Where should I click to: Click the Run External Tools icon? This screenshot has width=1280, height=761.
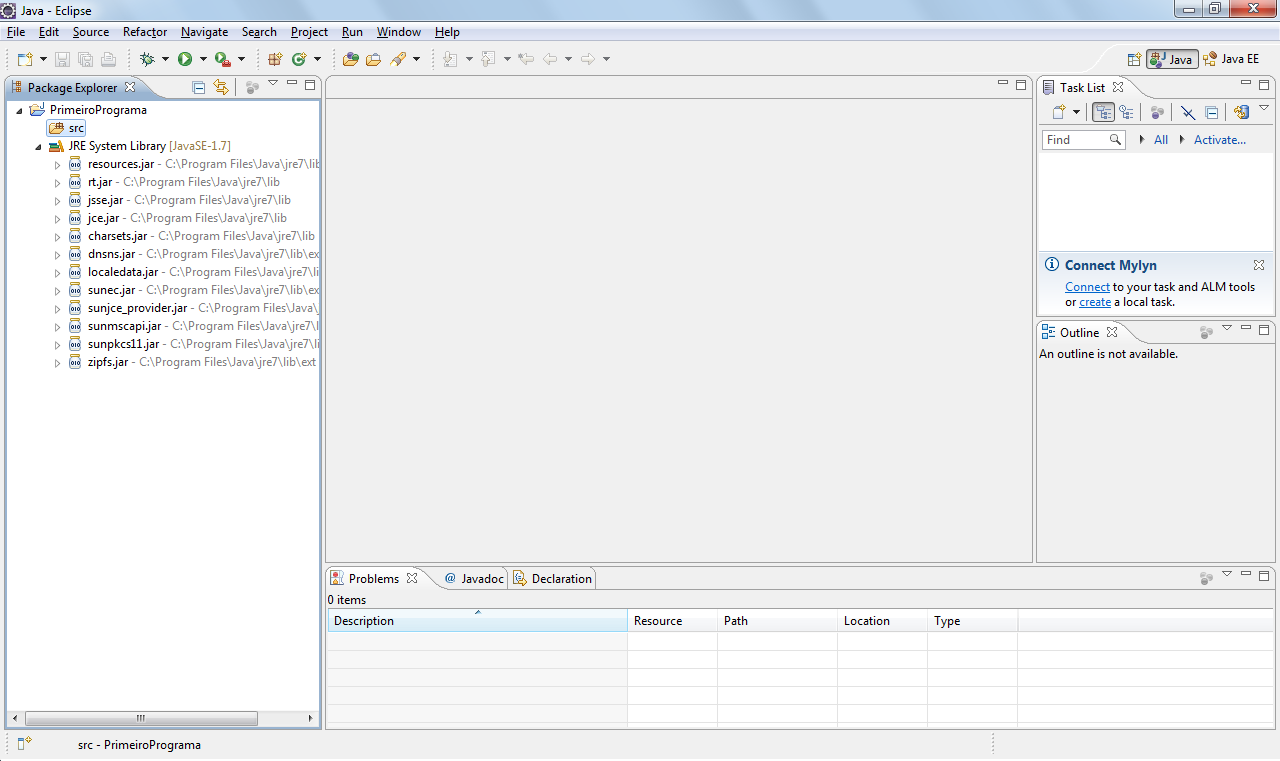[x=222, y=60]
